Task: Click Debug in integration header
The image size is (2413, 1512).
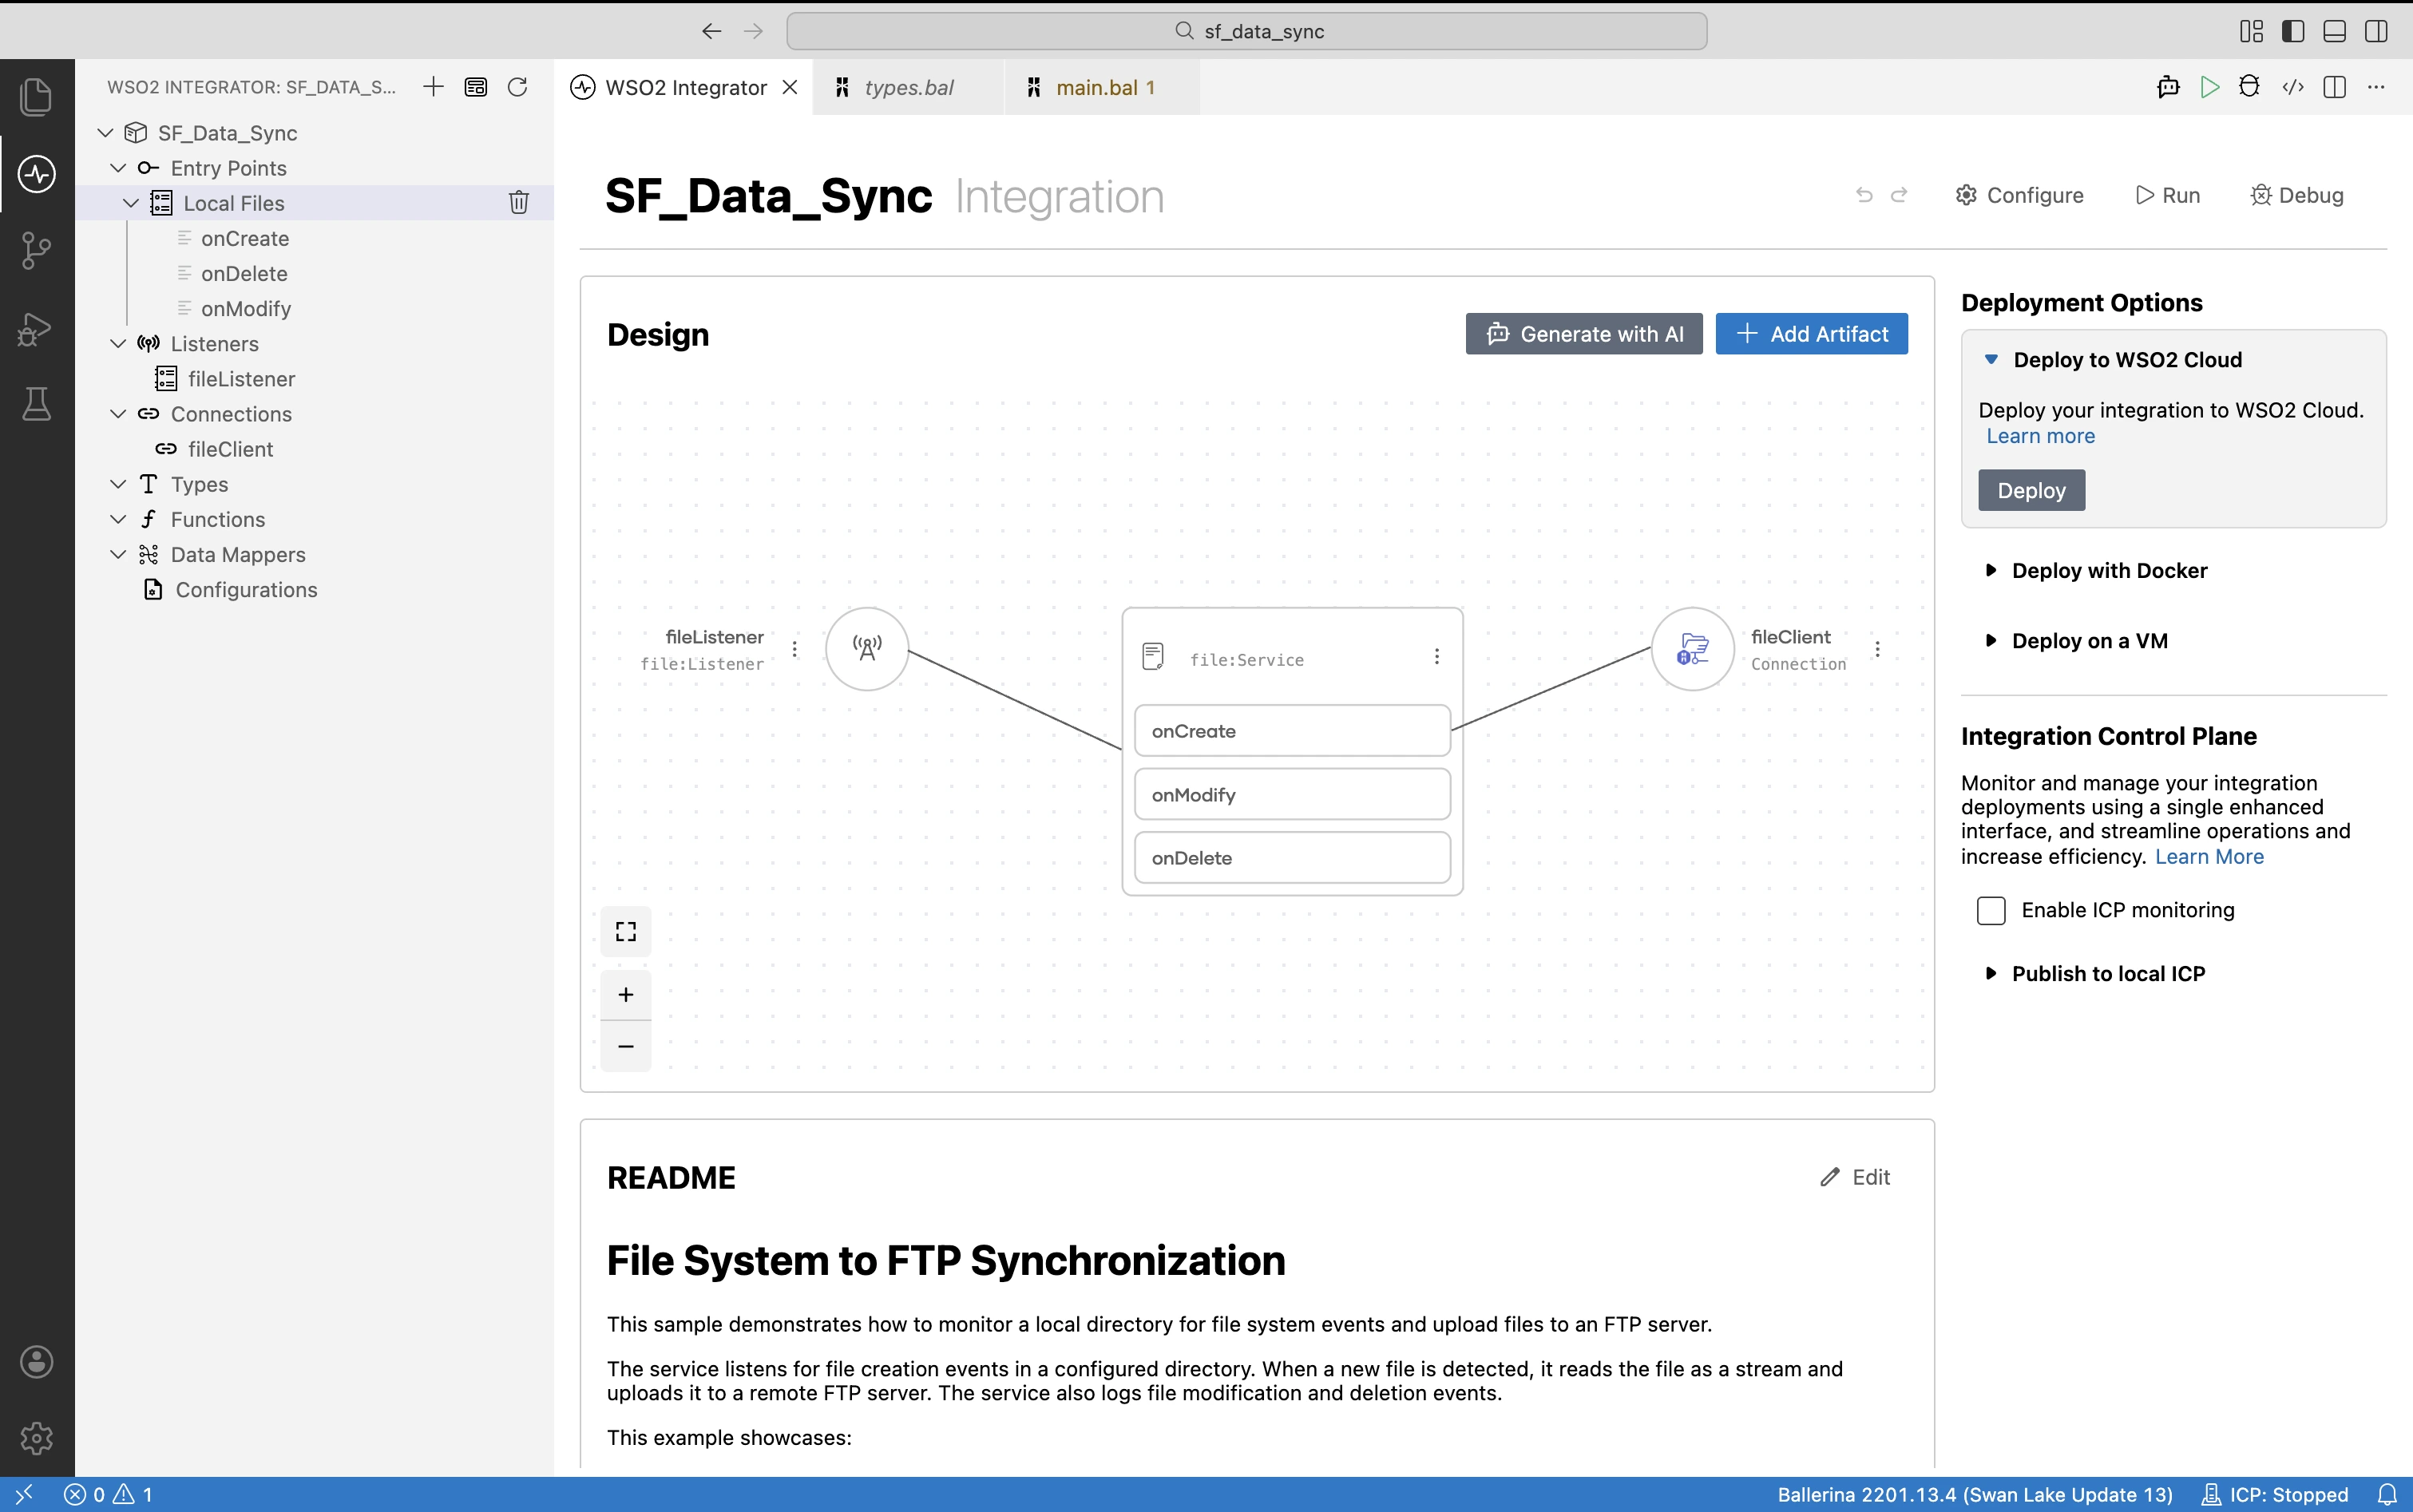Action: (2296, 195)
